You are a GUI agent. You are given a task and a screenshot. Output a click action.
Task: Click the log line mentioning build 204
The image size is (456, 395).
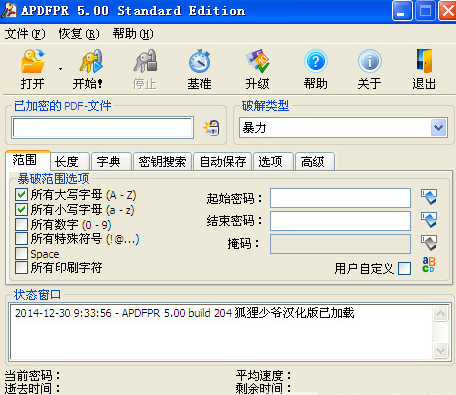[x=185, y=313]
